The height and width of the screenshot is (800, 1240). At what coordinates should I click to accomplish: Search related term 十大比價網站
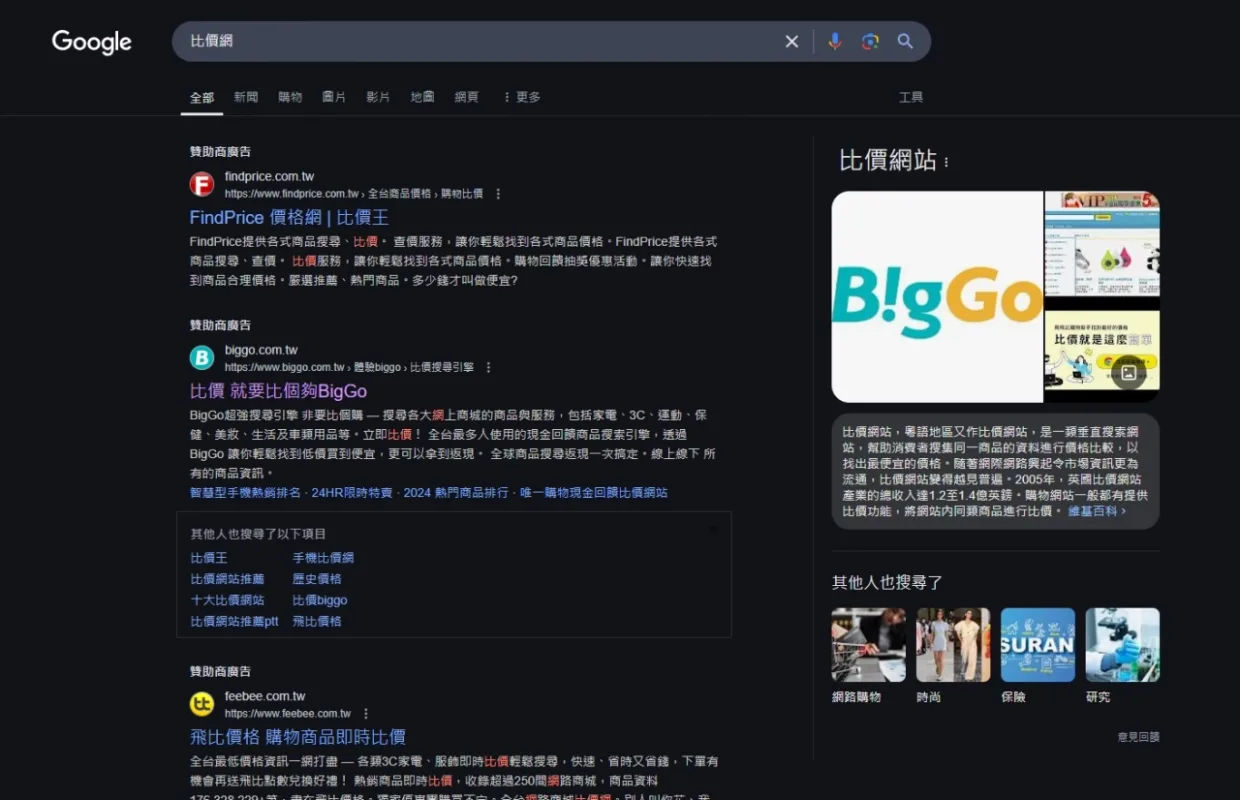tap(228, 600)
